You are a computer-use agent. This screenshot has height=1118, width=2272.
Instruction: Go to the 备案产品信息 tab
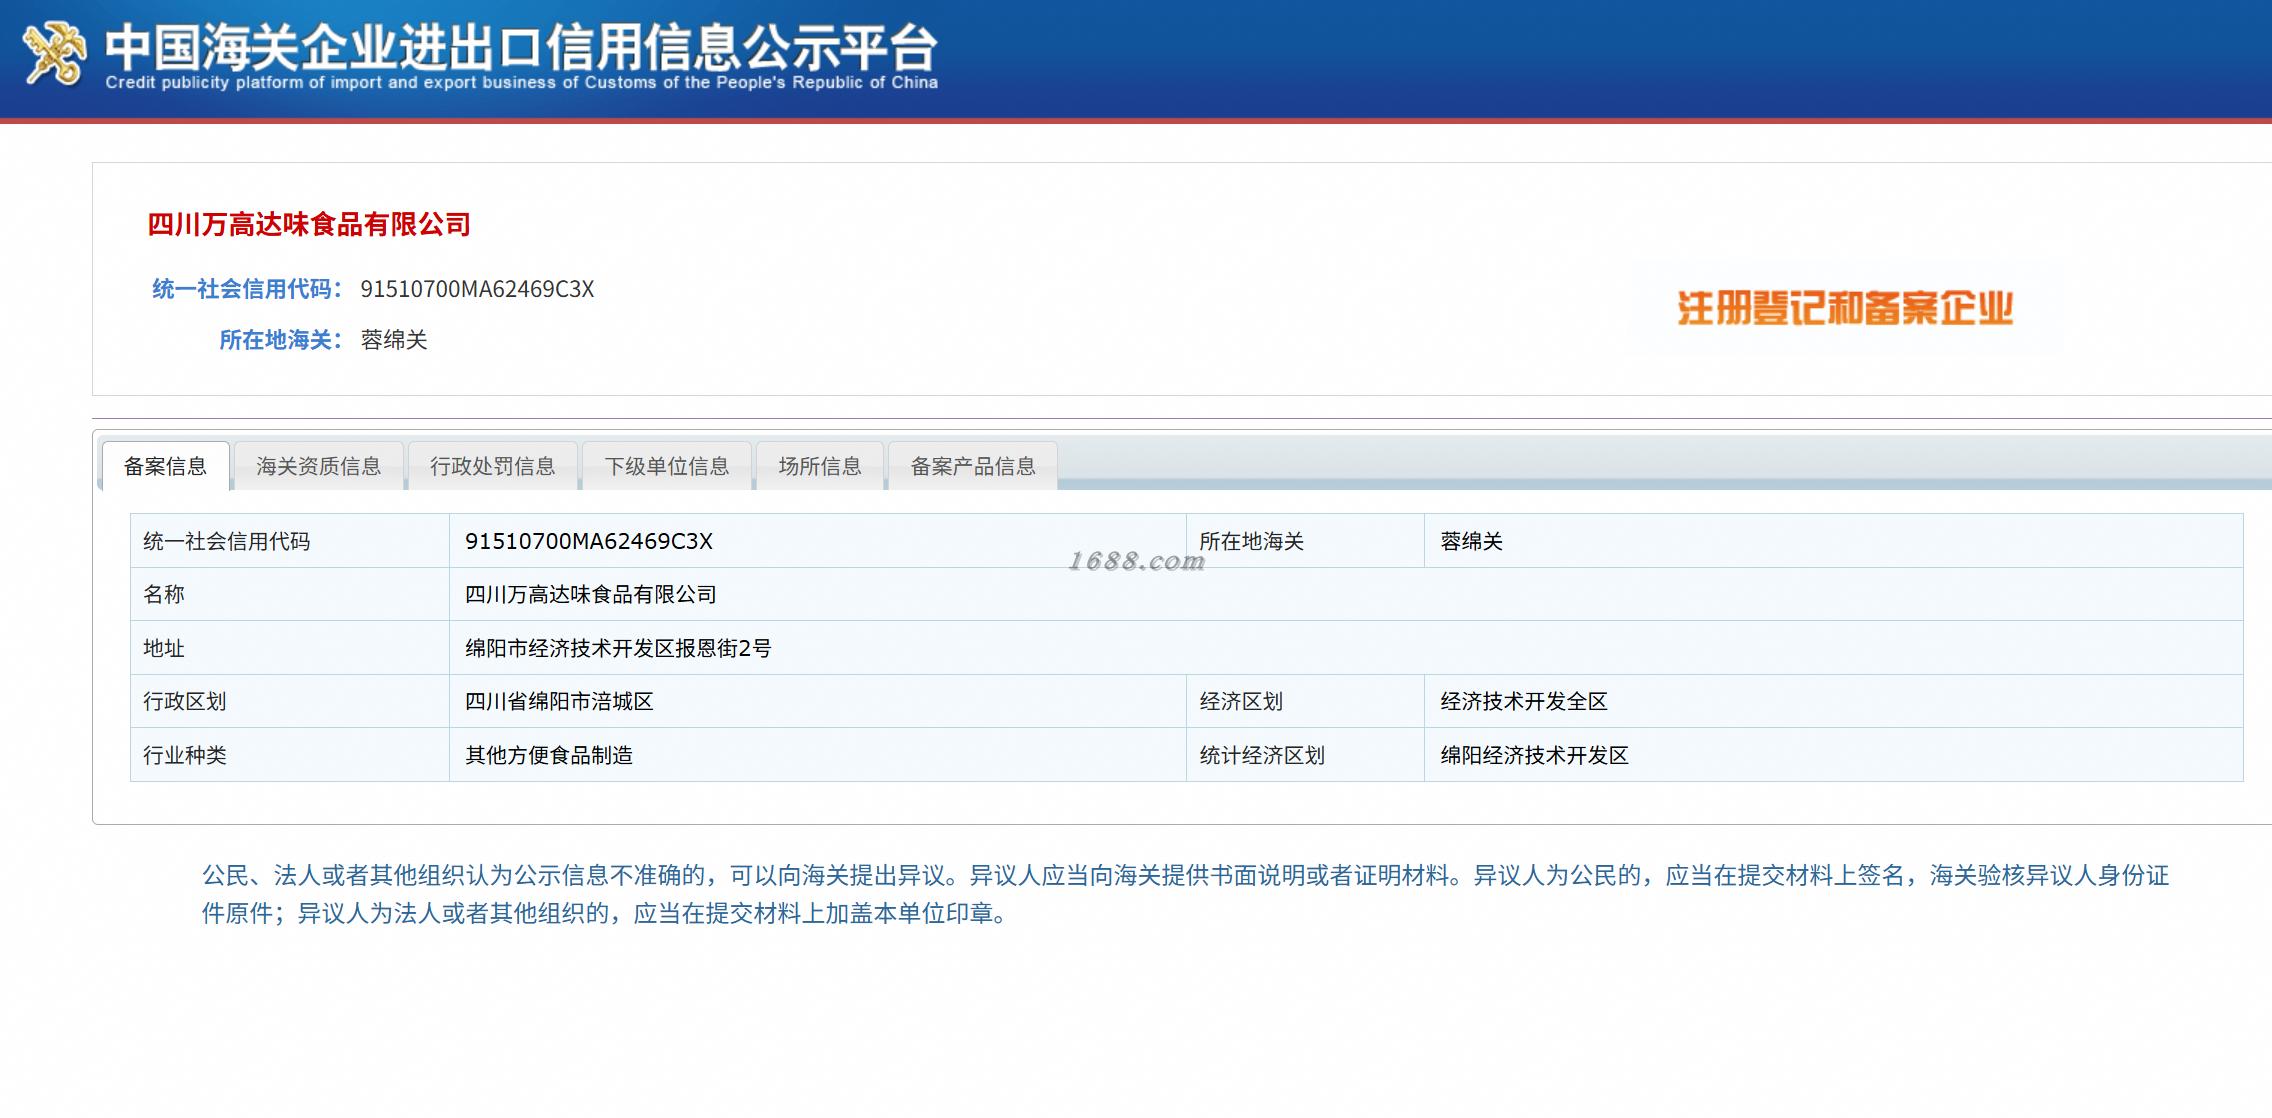pyautogui.click(x=972, y=466)
